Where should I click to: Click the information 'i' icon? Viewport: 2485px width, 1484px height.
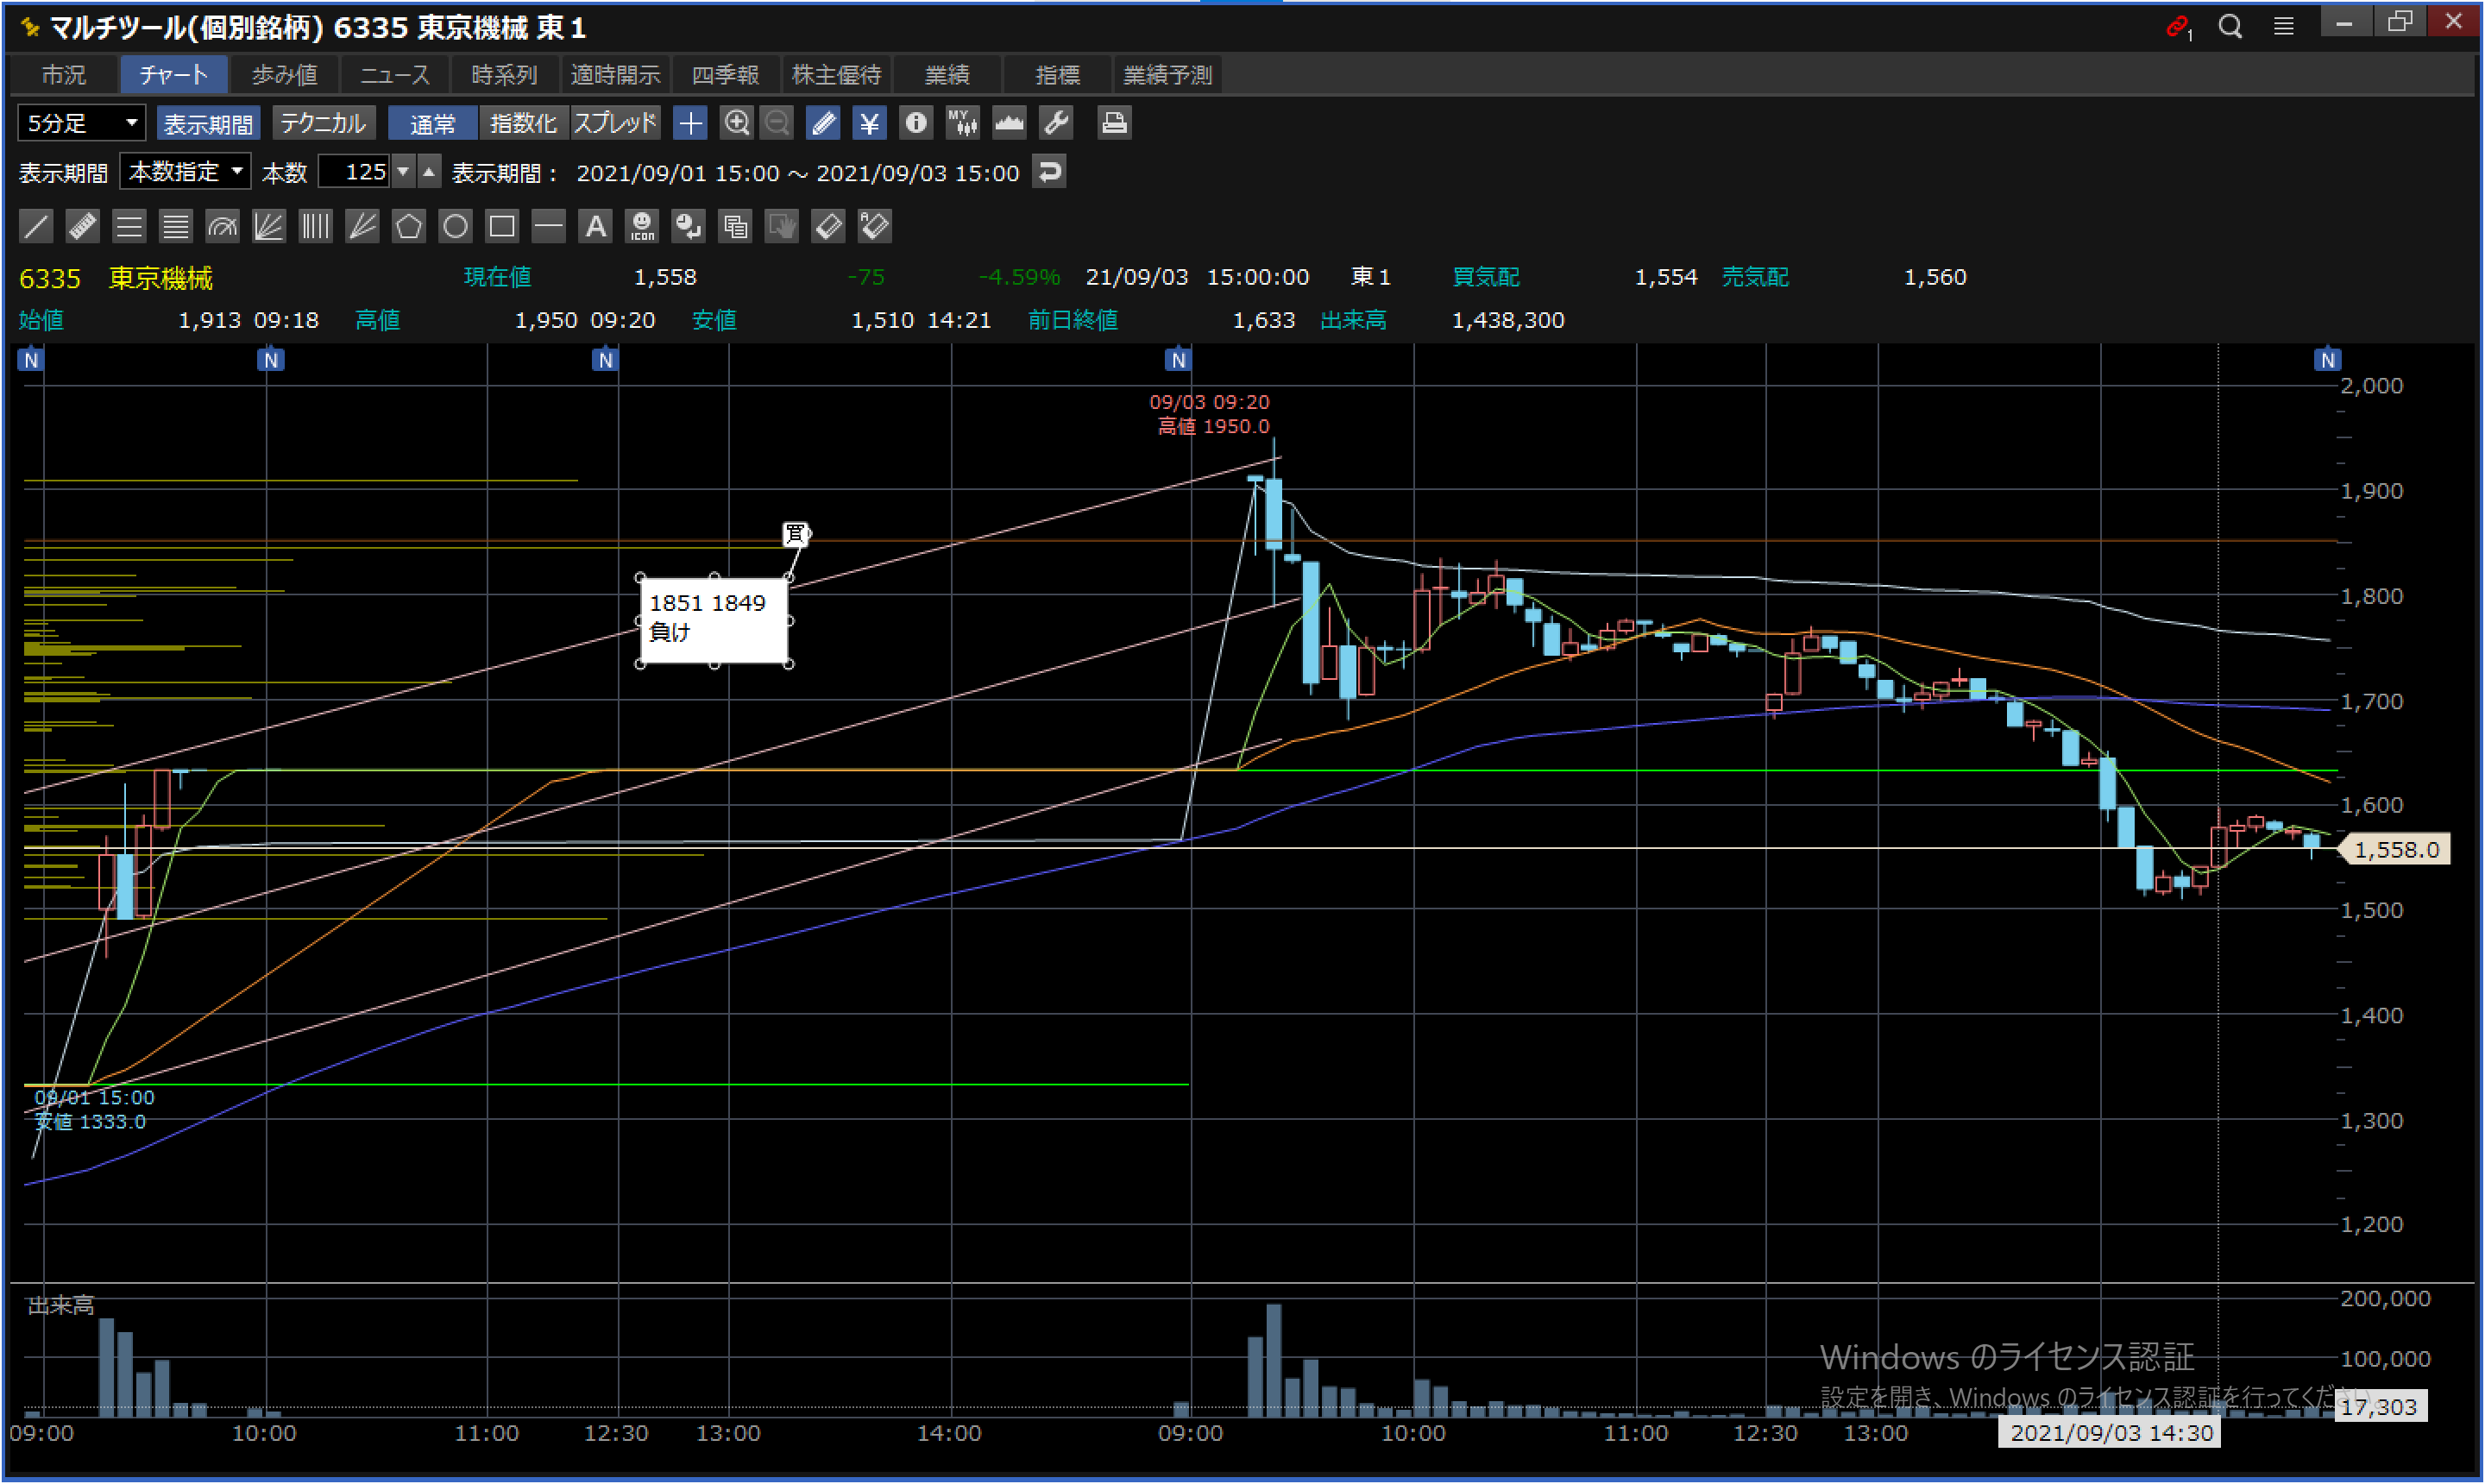(915, 123)
